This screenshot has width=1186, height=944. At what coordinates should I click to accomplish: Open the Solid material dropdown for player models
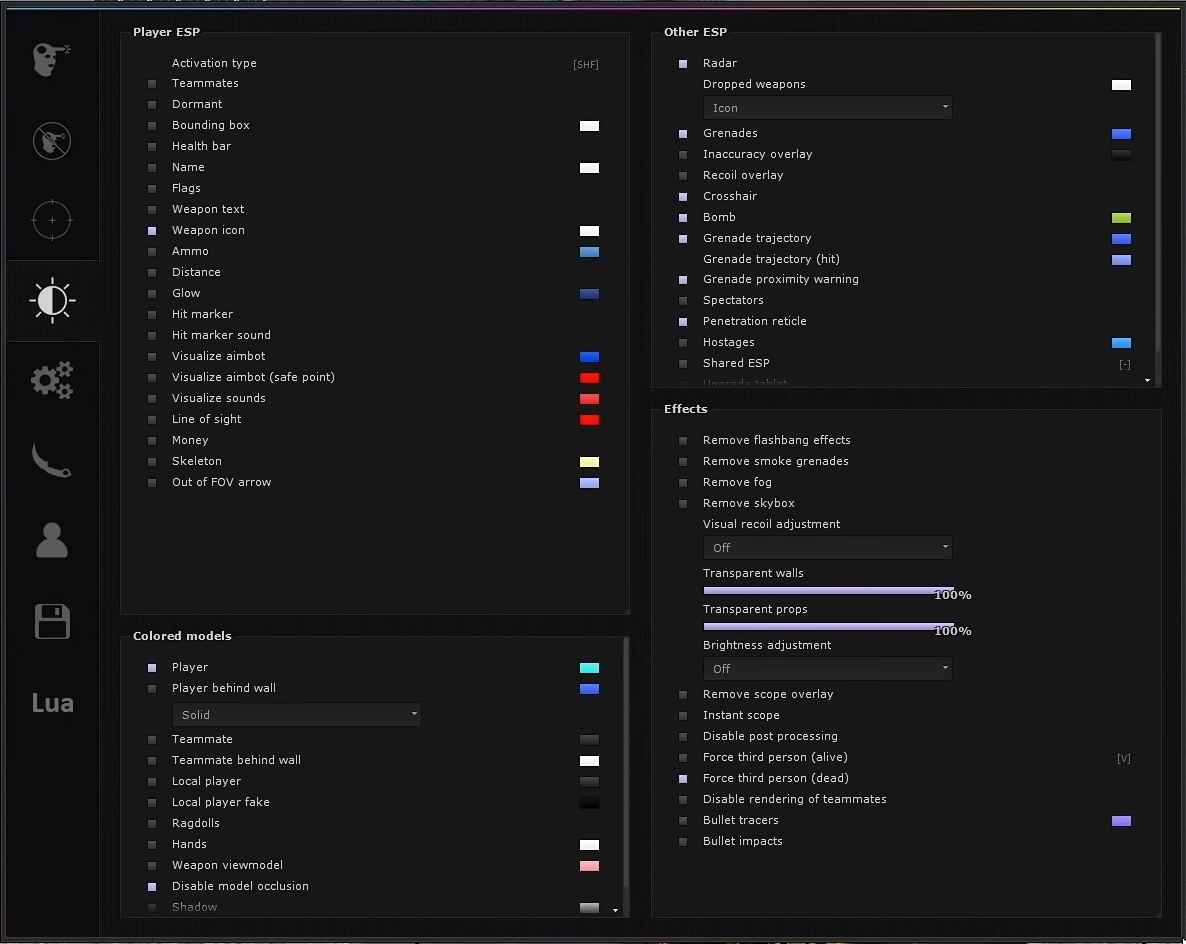296,715
